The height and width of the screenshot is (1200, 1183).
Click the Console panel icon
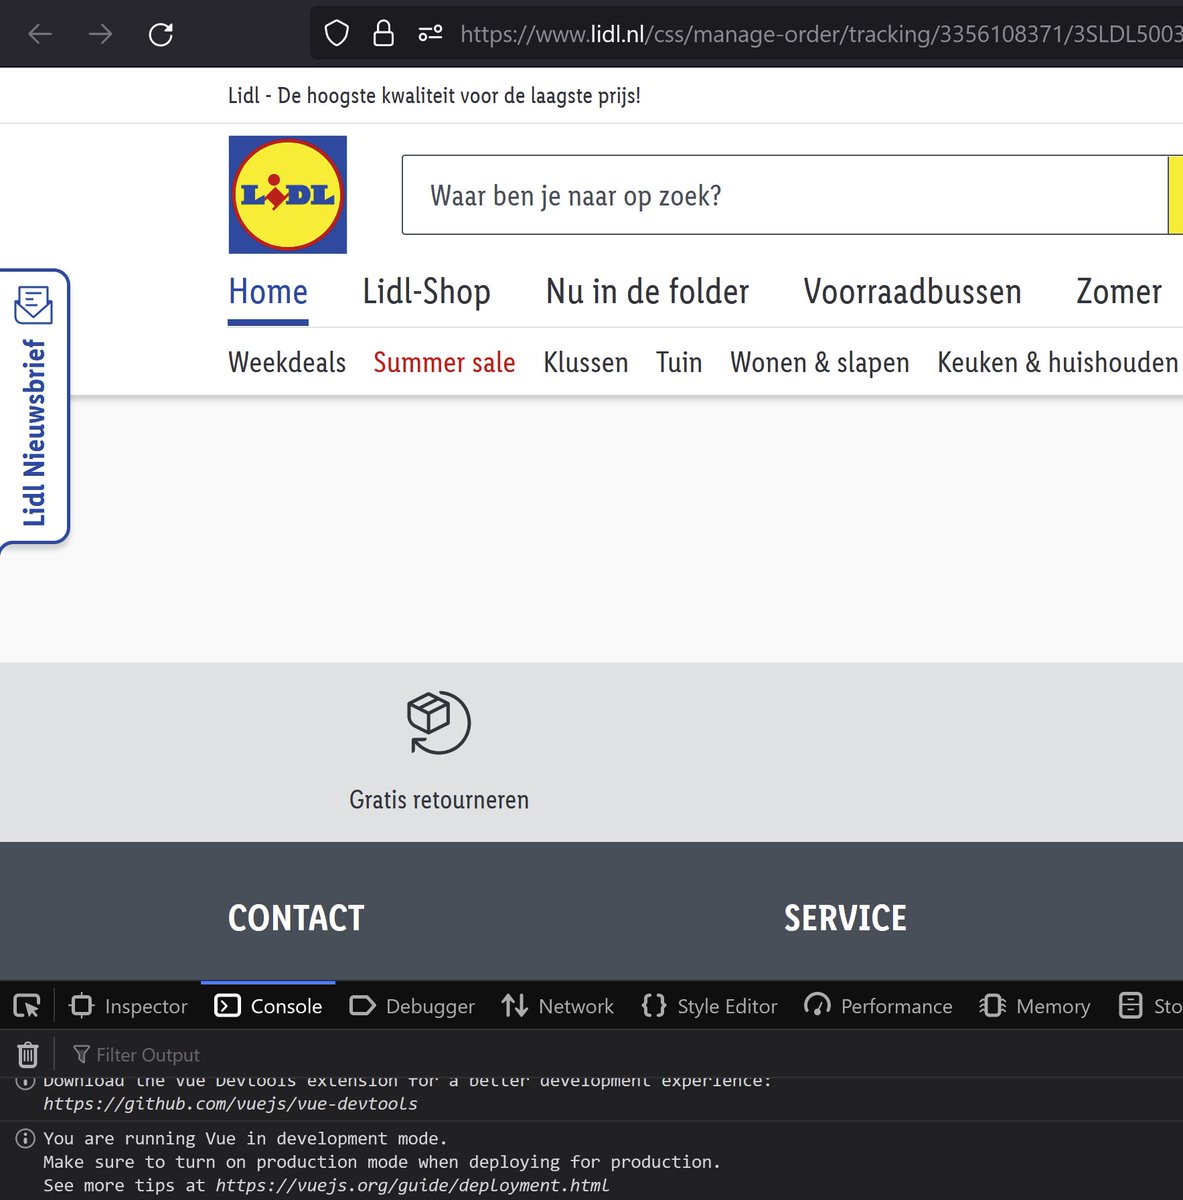(228, 1006)
